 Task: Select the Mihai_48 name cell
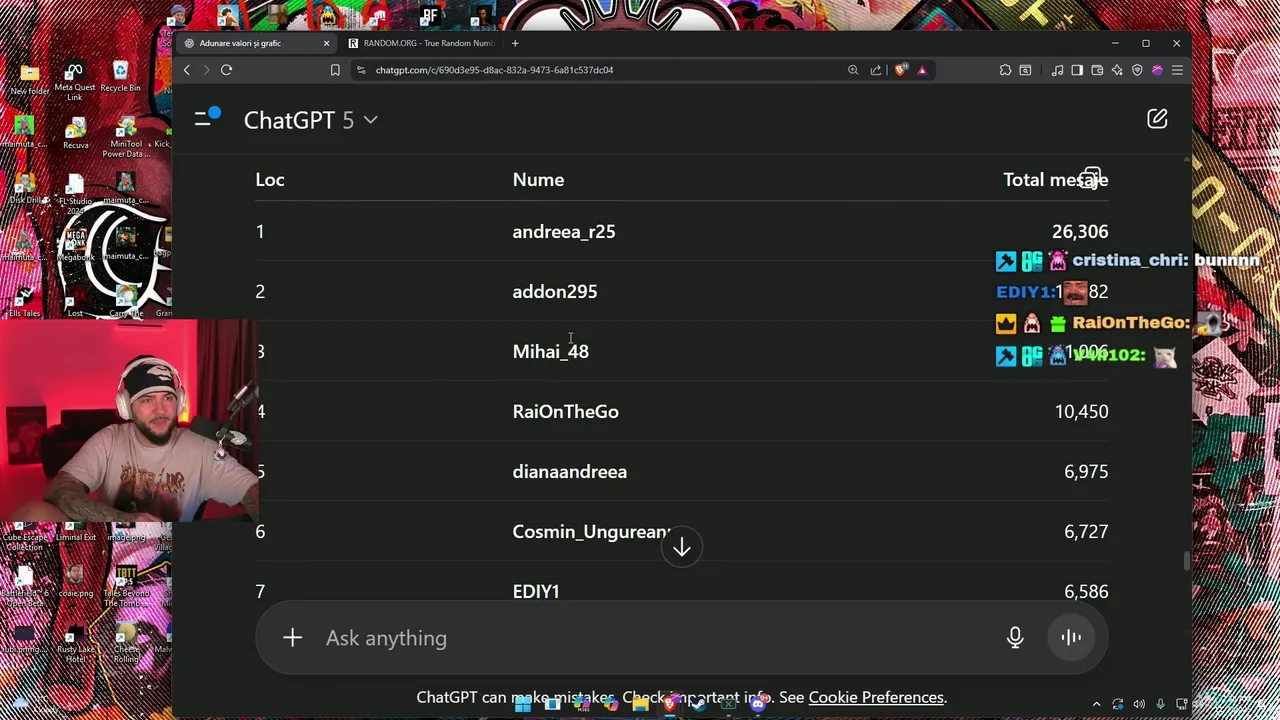(x=551, y=352)
